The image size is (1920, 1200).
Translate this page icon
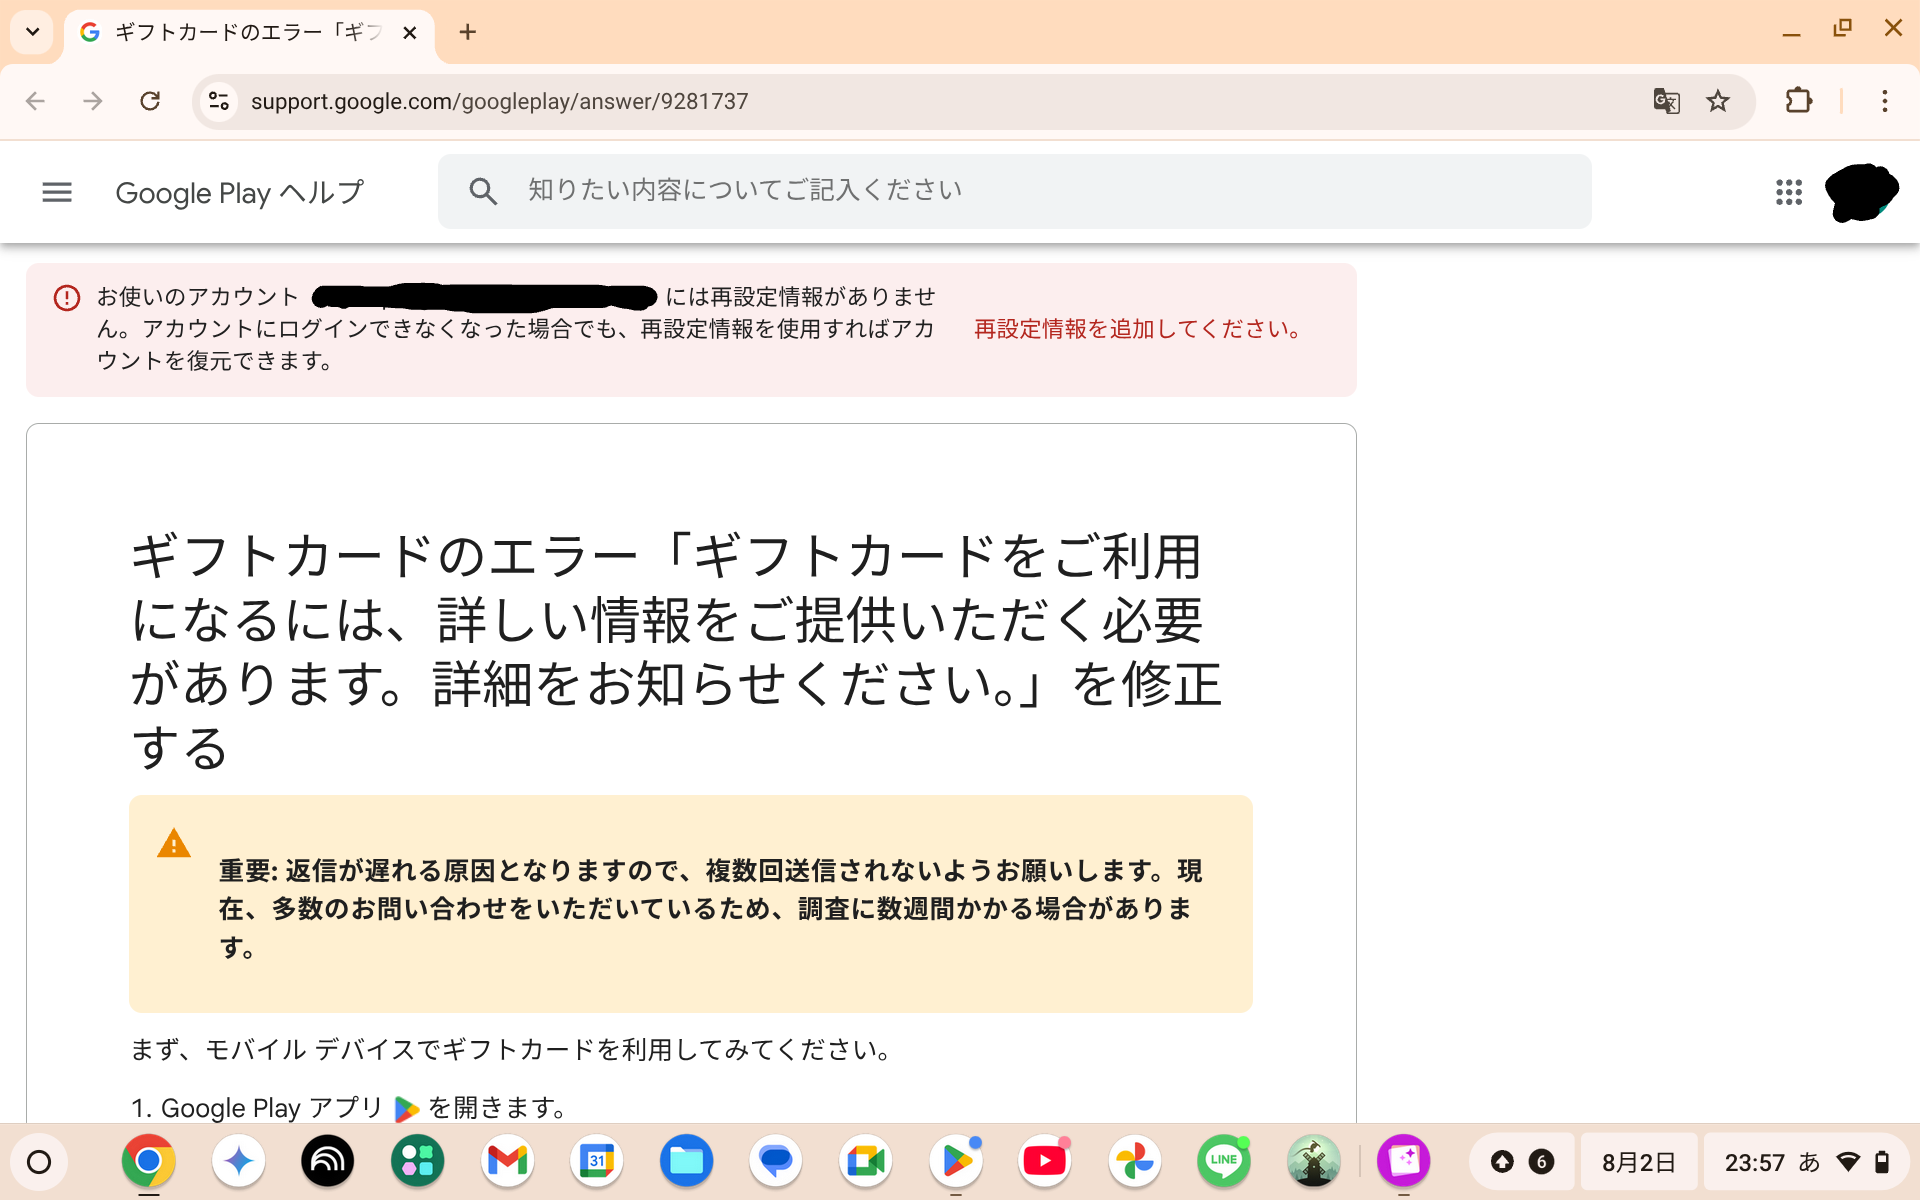[x=1666, y=101]
